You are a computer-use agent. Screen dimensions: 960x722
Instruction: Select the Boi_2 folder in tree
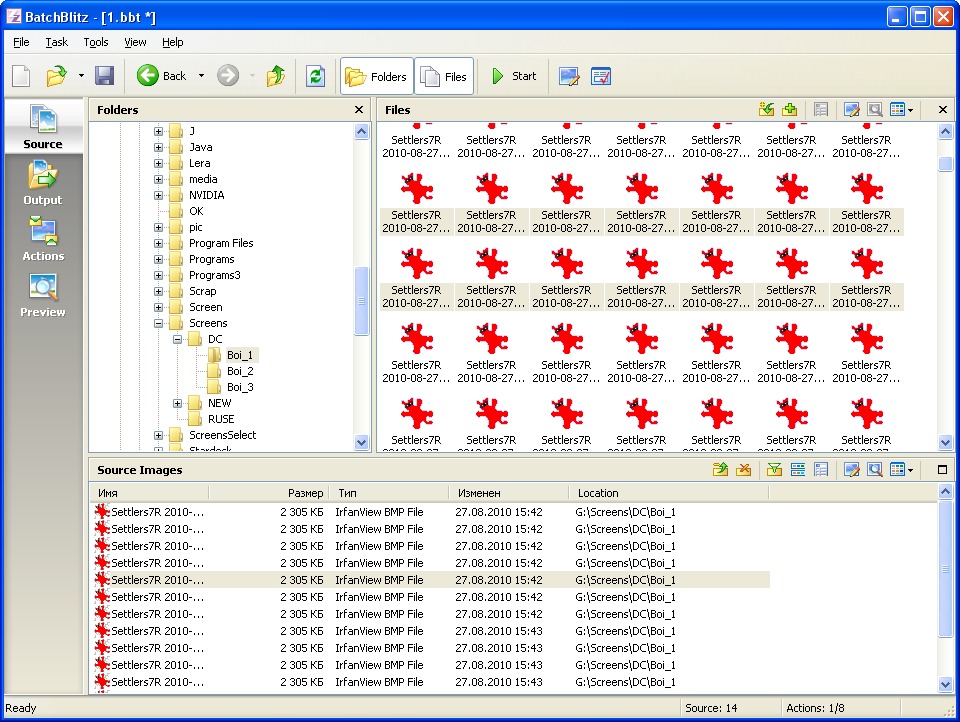(239, 371)
